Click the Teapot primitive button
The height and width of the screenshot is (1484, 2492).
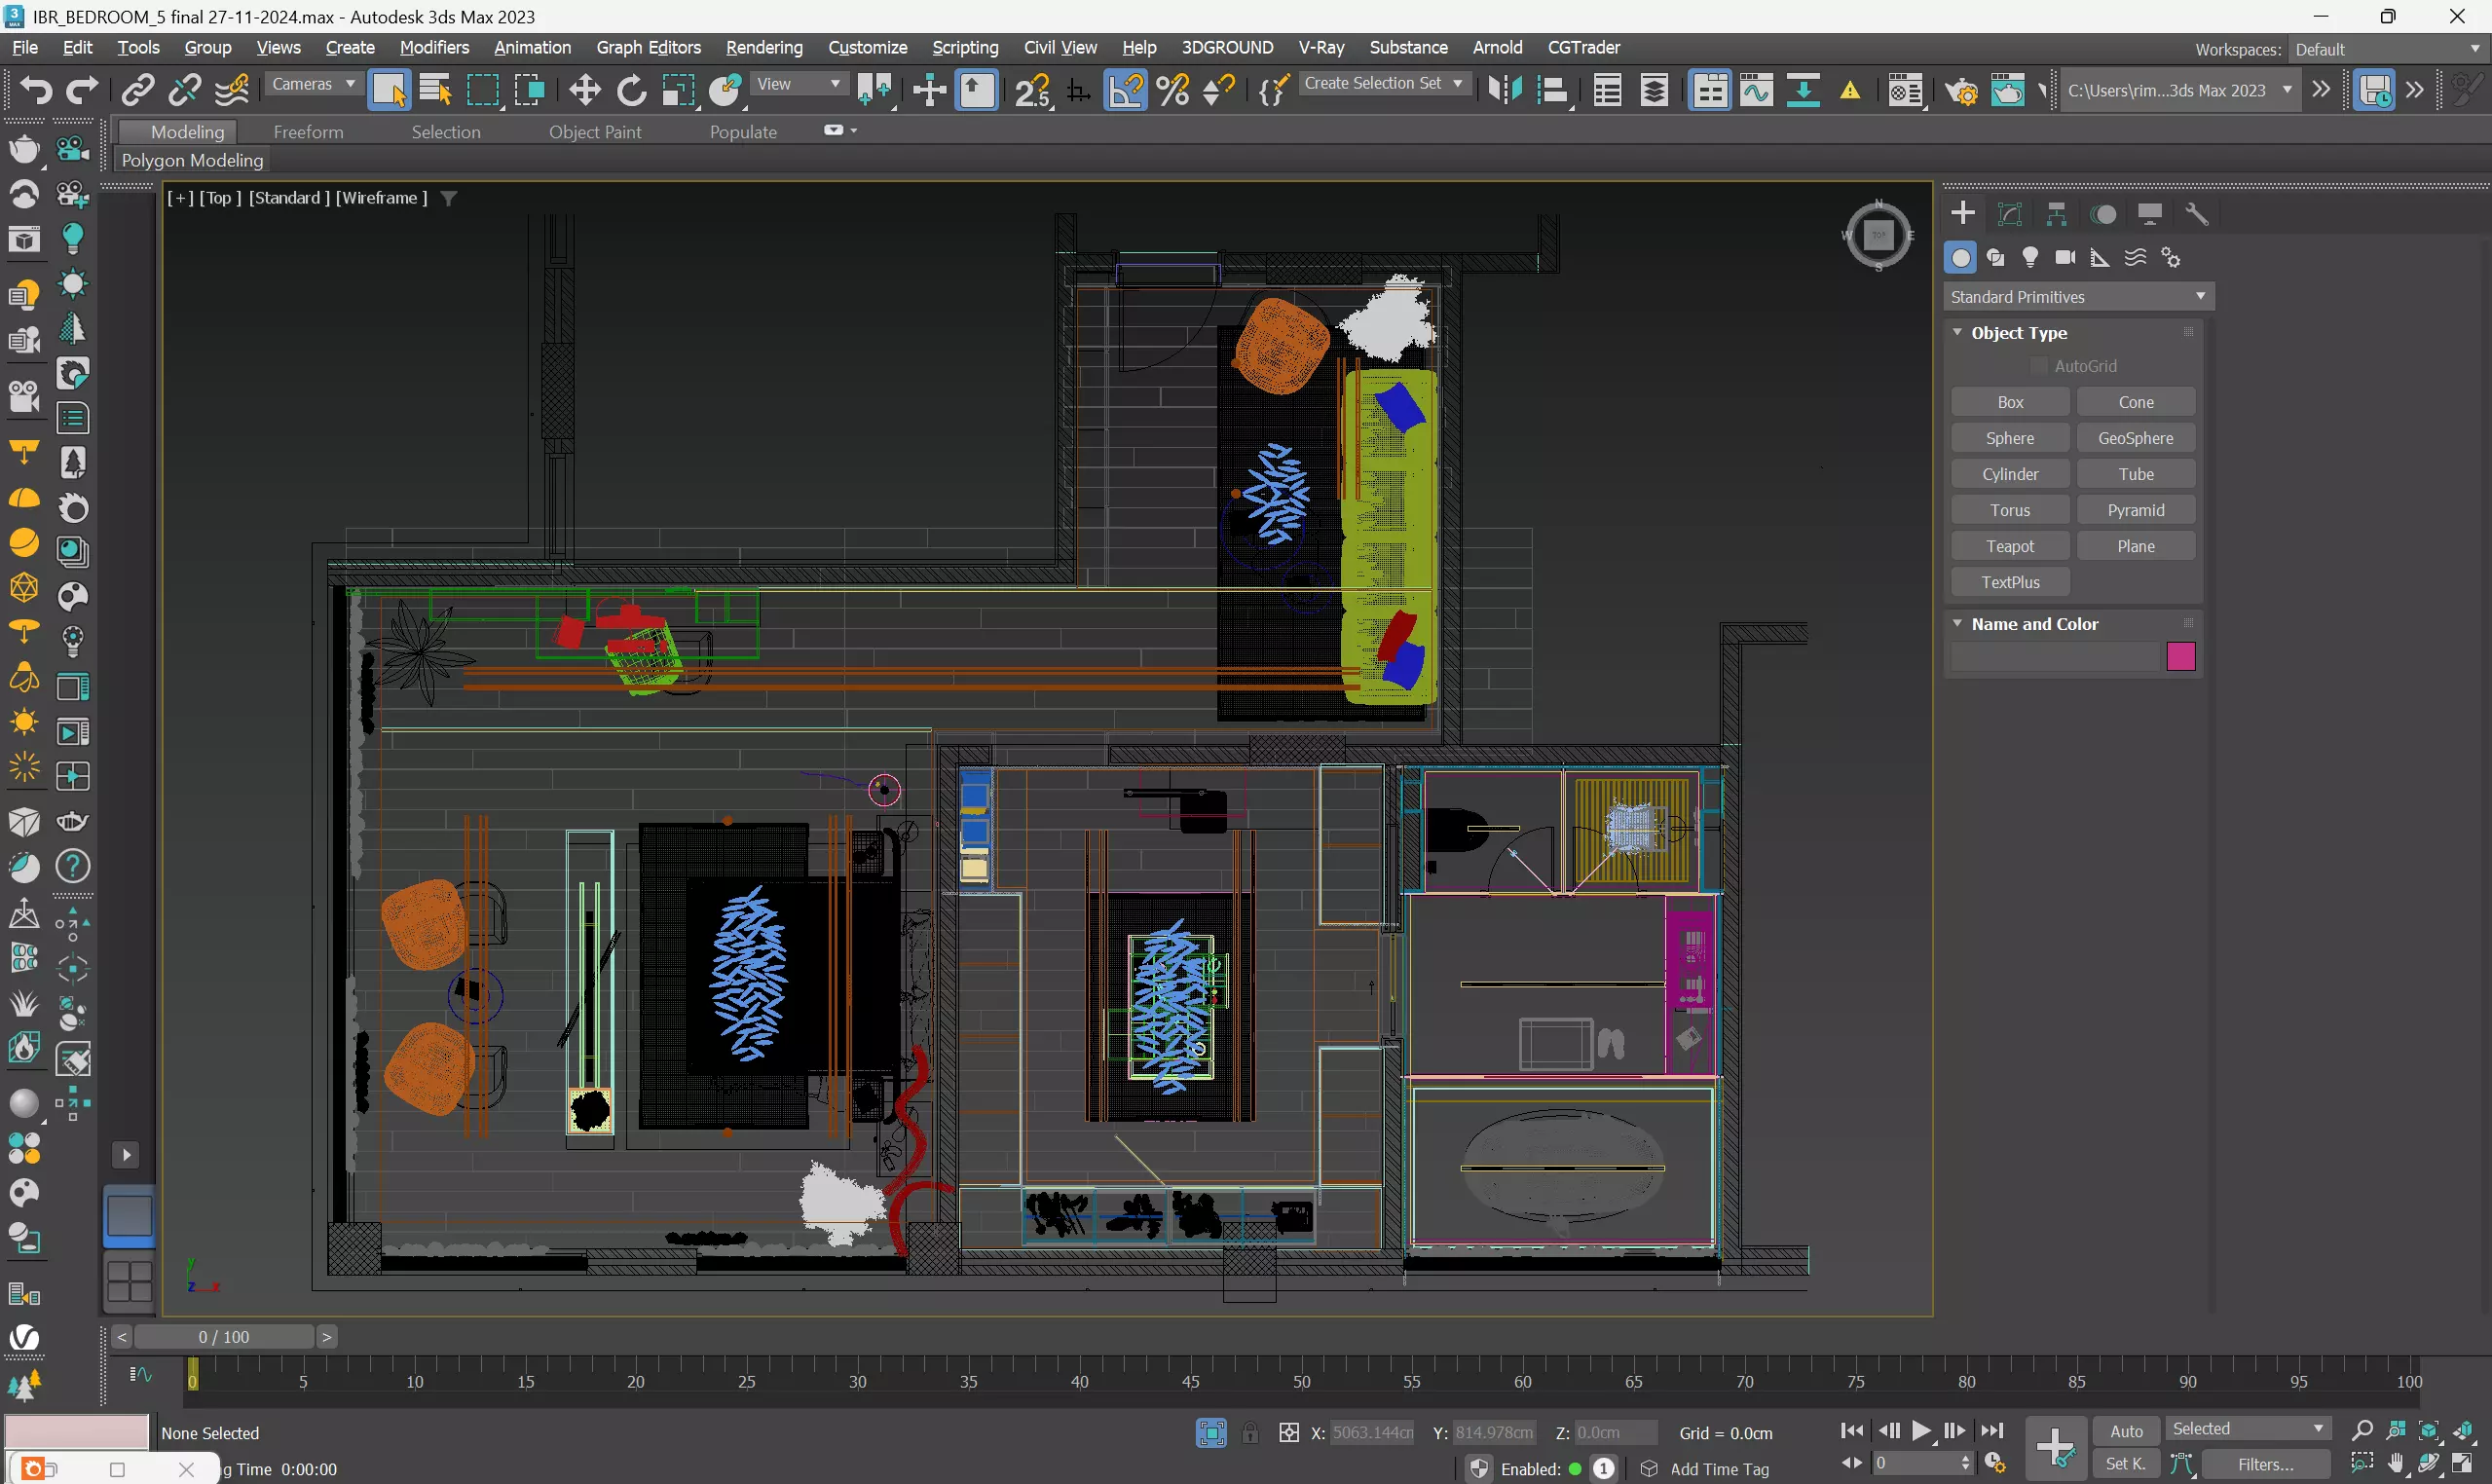point(2009,546)
